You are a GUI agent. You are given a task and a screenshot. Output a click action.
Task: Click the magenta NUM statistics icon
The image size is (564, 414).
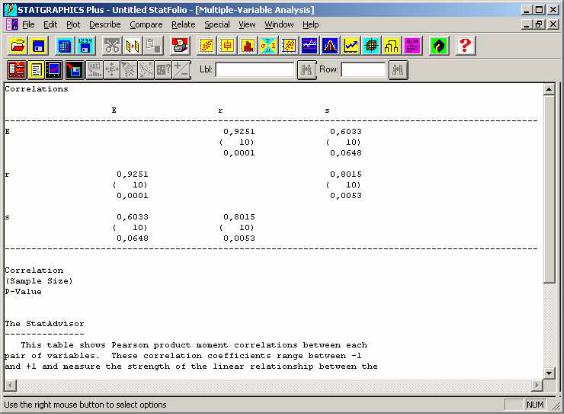tap(412, 46)
